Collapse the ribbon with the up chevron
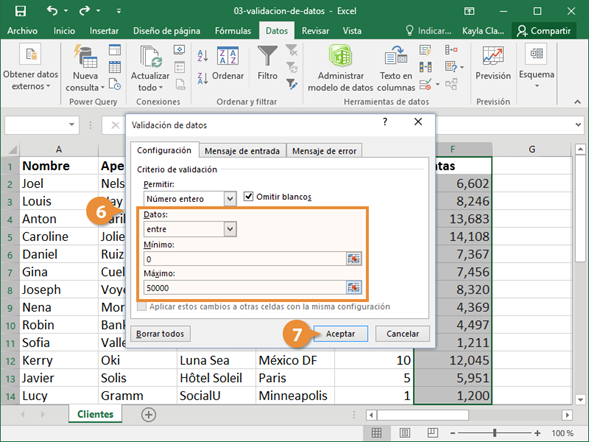The width and height of the screenshot is (589, 442). (577, 101)
